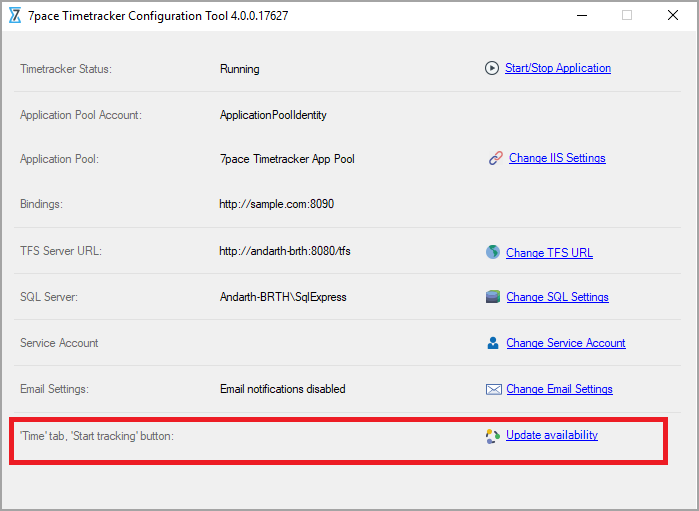Screen dimensions: 699x511
Task: Select the http://sample.com:8090 binding
Action: pos(276,204)
